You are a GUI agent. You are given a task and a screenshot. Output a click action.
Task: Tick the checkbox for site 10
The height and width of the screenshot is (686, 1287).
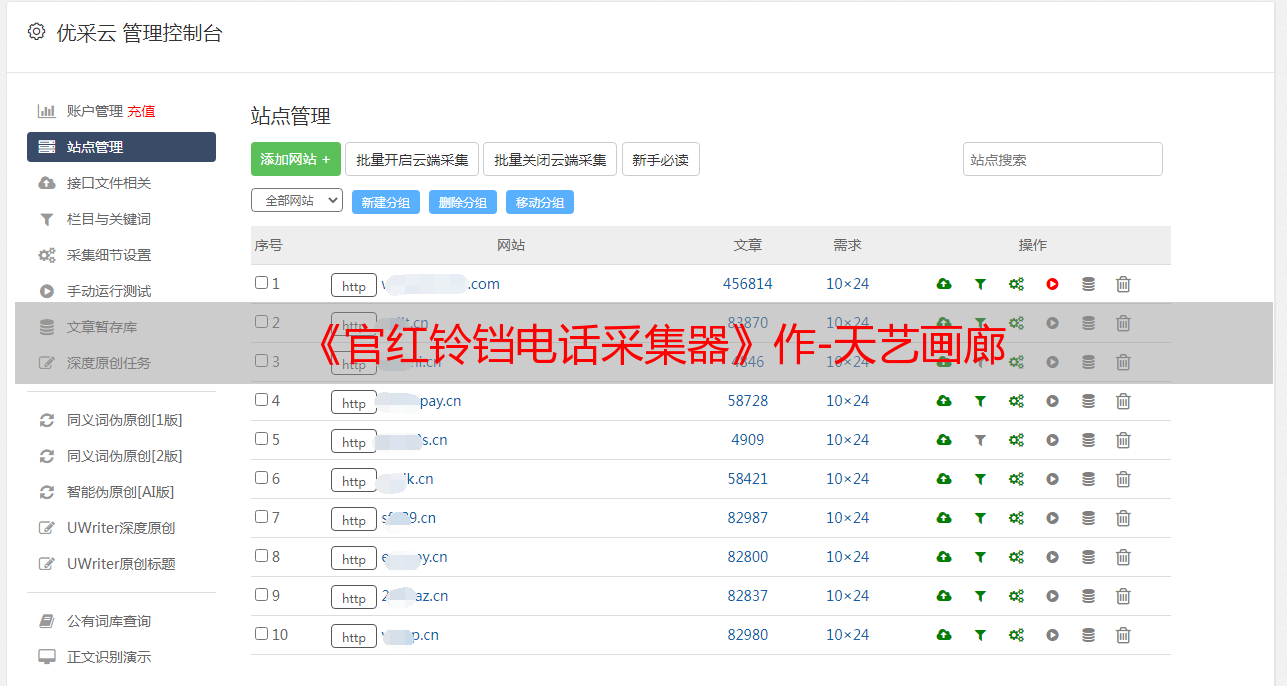261,634
